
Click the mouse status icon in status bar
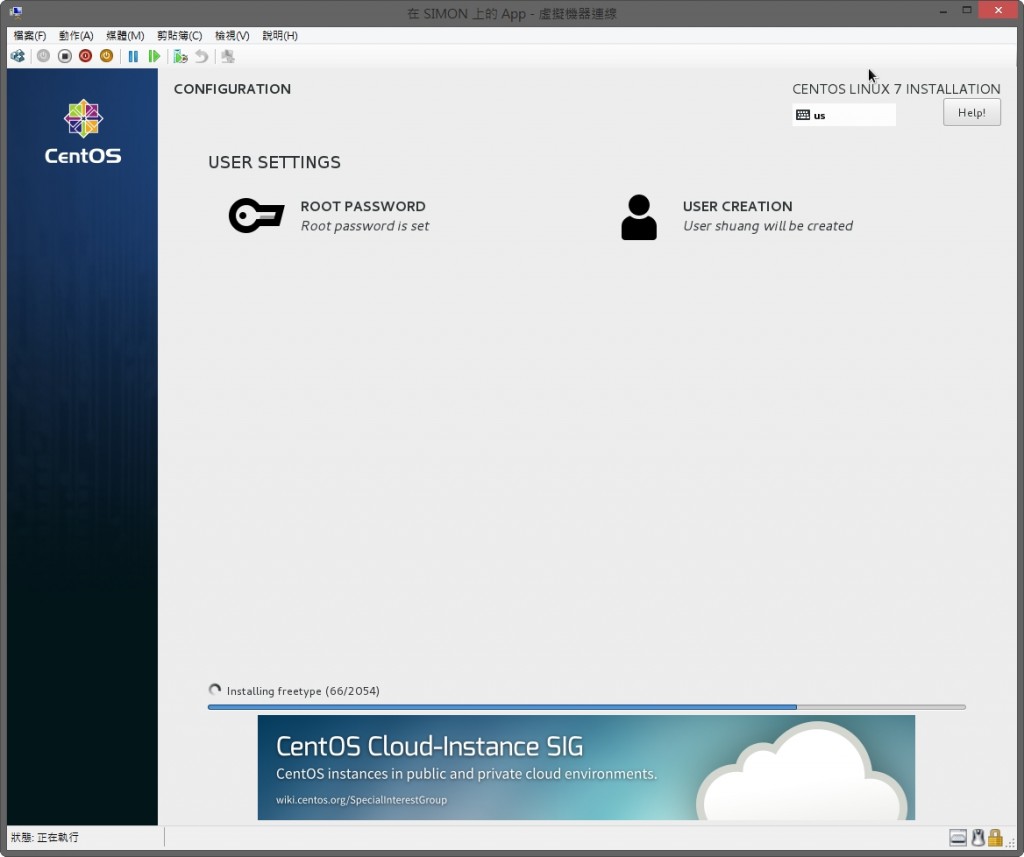tap(978, 837)
